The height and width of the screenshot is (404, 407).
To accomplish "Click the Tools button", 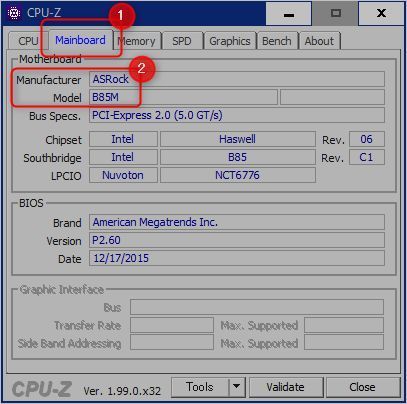I will (200, 387).
